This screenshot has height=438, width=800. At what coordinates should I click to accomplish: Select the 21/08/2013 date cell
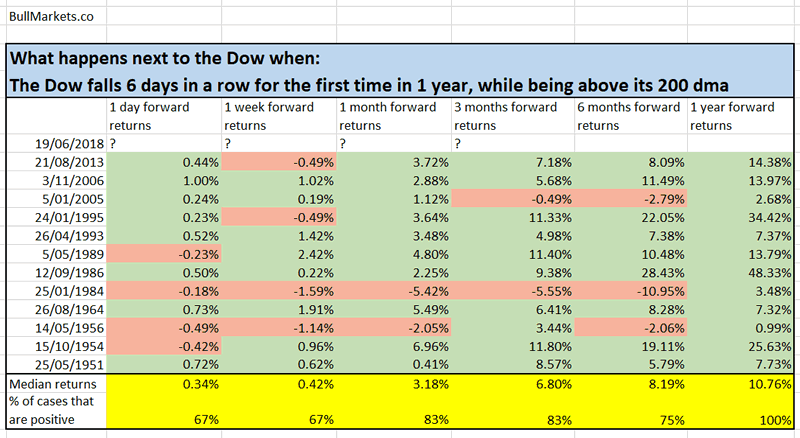[x=55, y=162]
